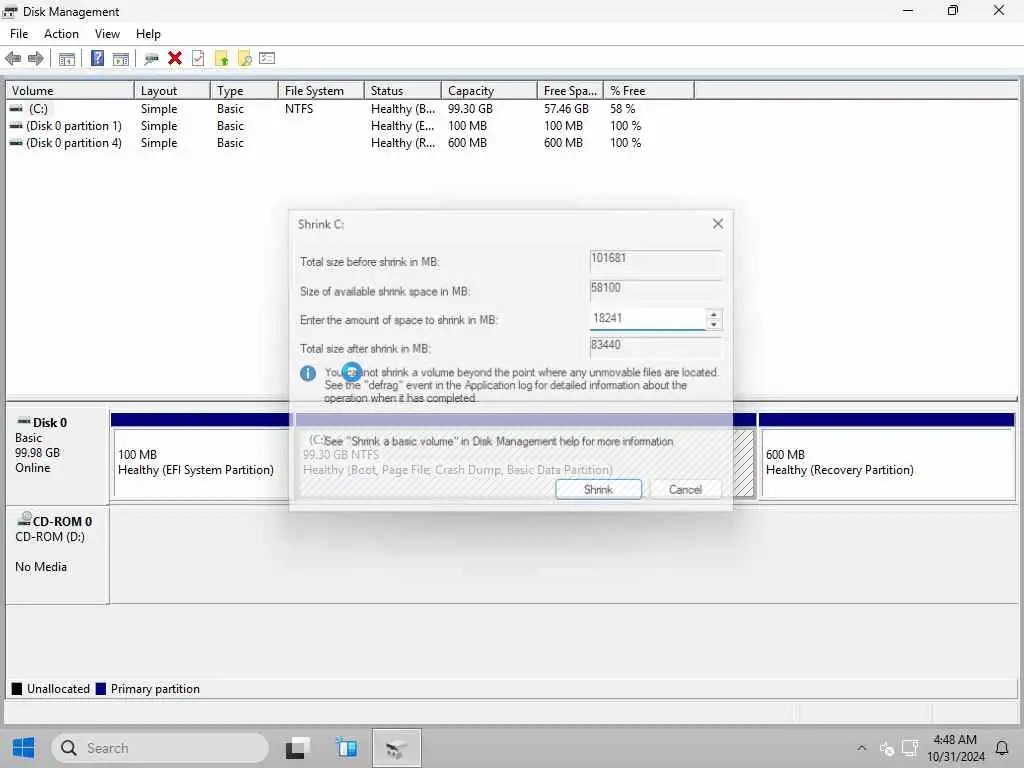The height and width of the screenshot is (768, 1024).
Task: Close Shrink C: dialog with X
Action: (x=718, y=224)
